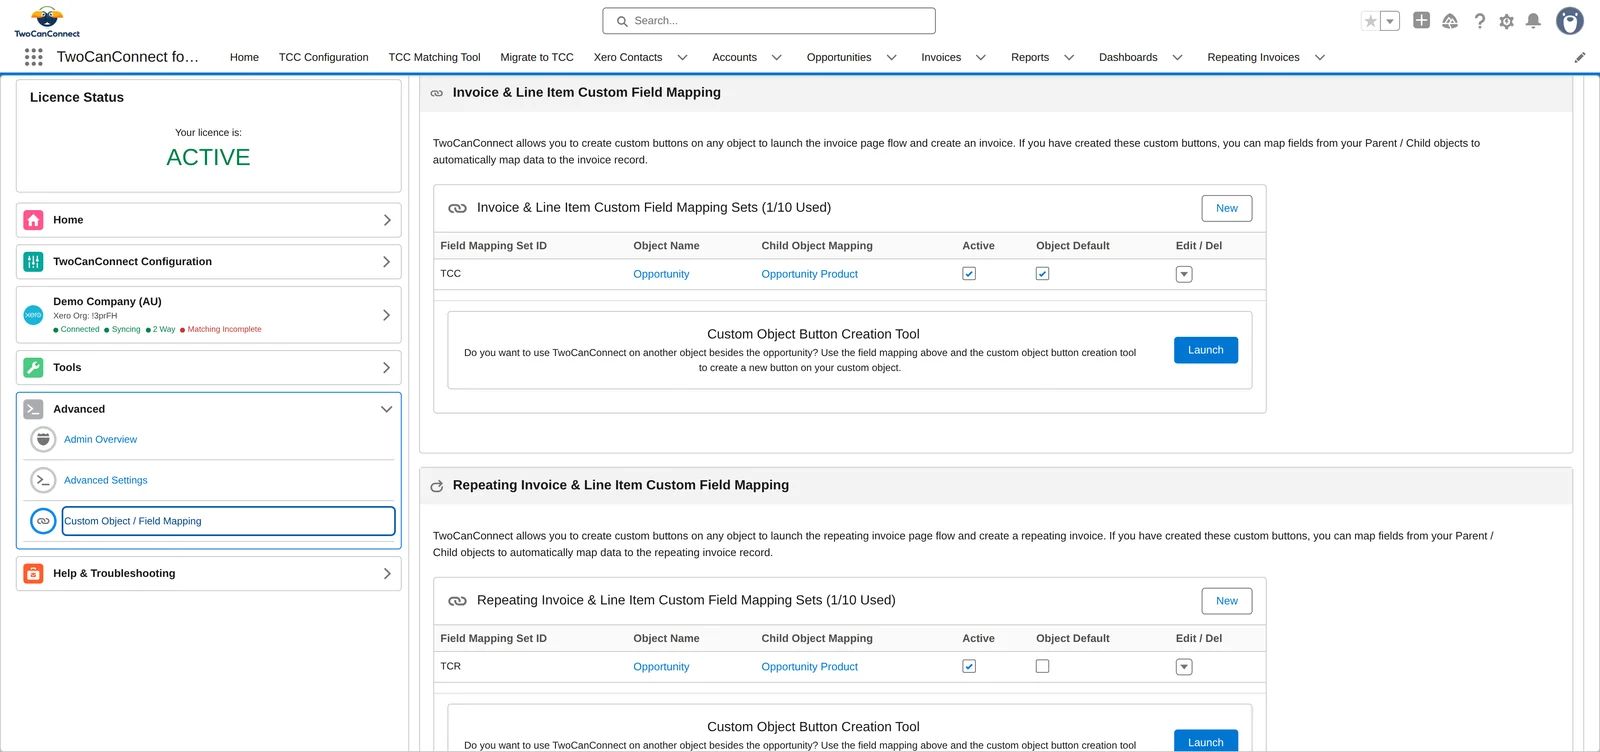1600x752 pixels.
Task: Launch the Repeating Invoice Custom Object Button tool
Action: pyautogui.click(x=1206, y=742)
